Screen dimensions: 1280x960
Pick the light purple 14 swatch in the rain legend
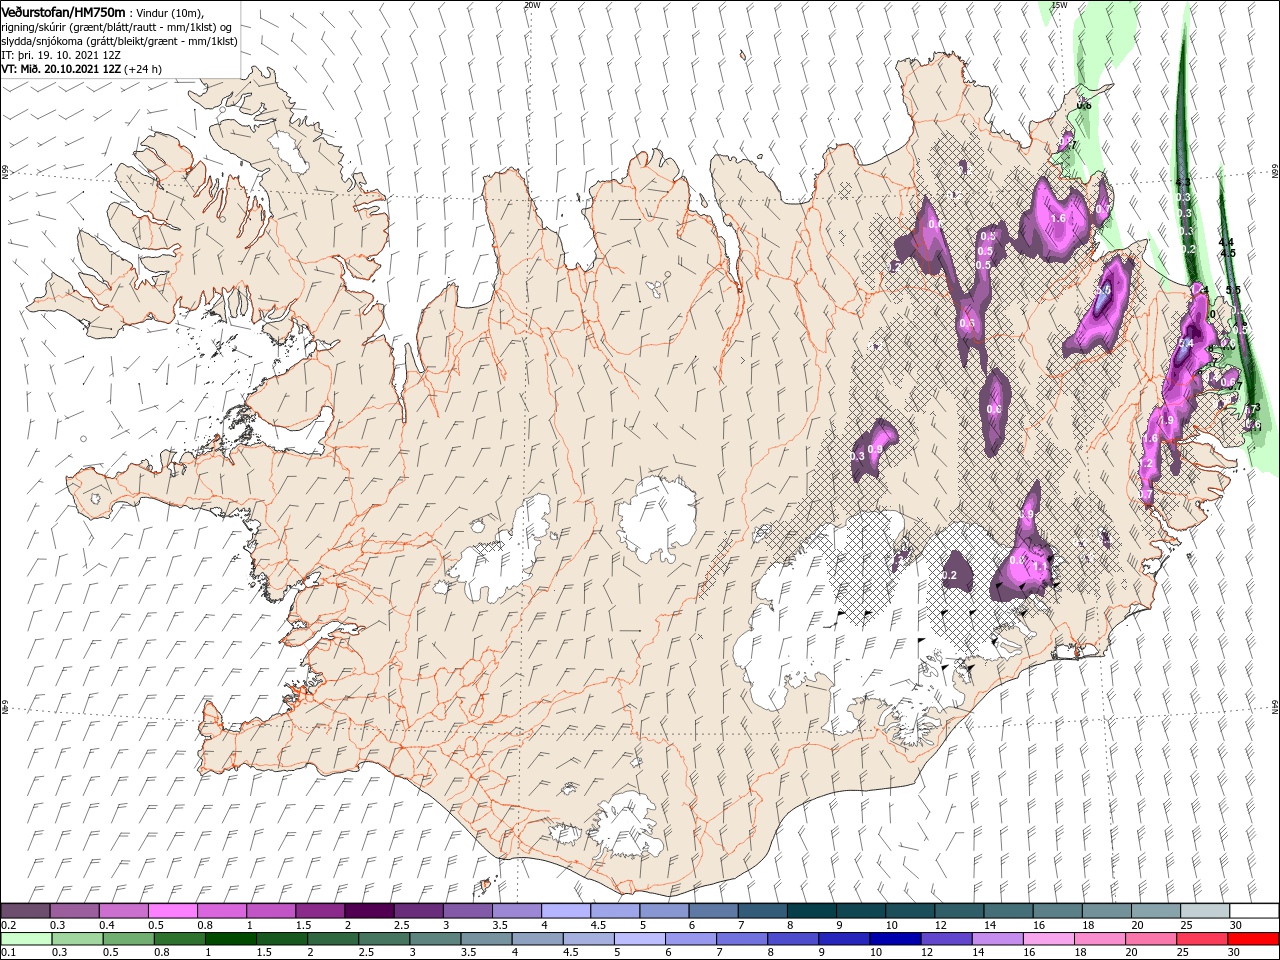(x=996, y=939)
